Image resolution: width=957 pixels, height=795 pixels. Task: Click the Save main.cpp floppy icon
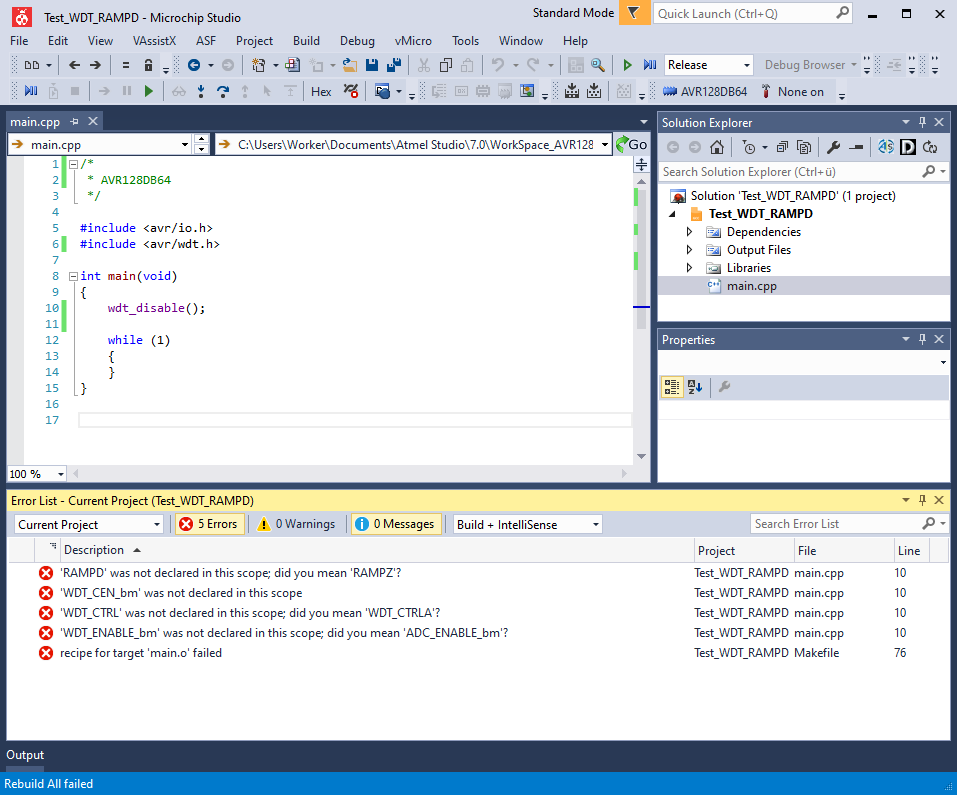pos(372,65)
